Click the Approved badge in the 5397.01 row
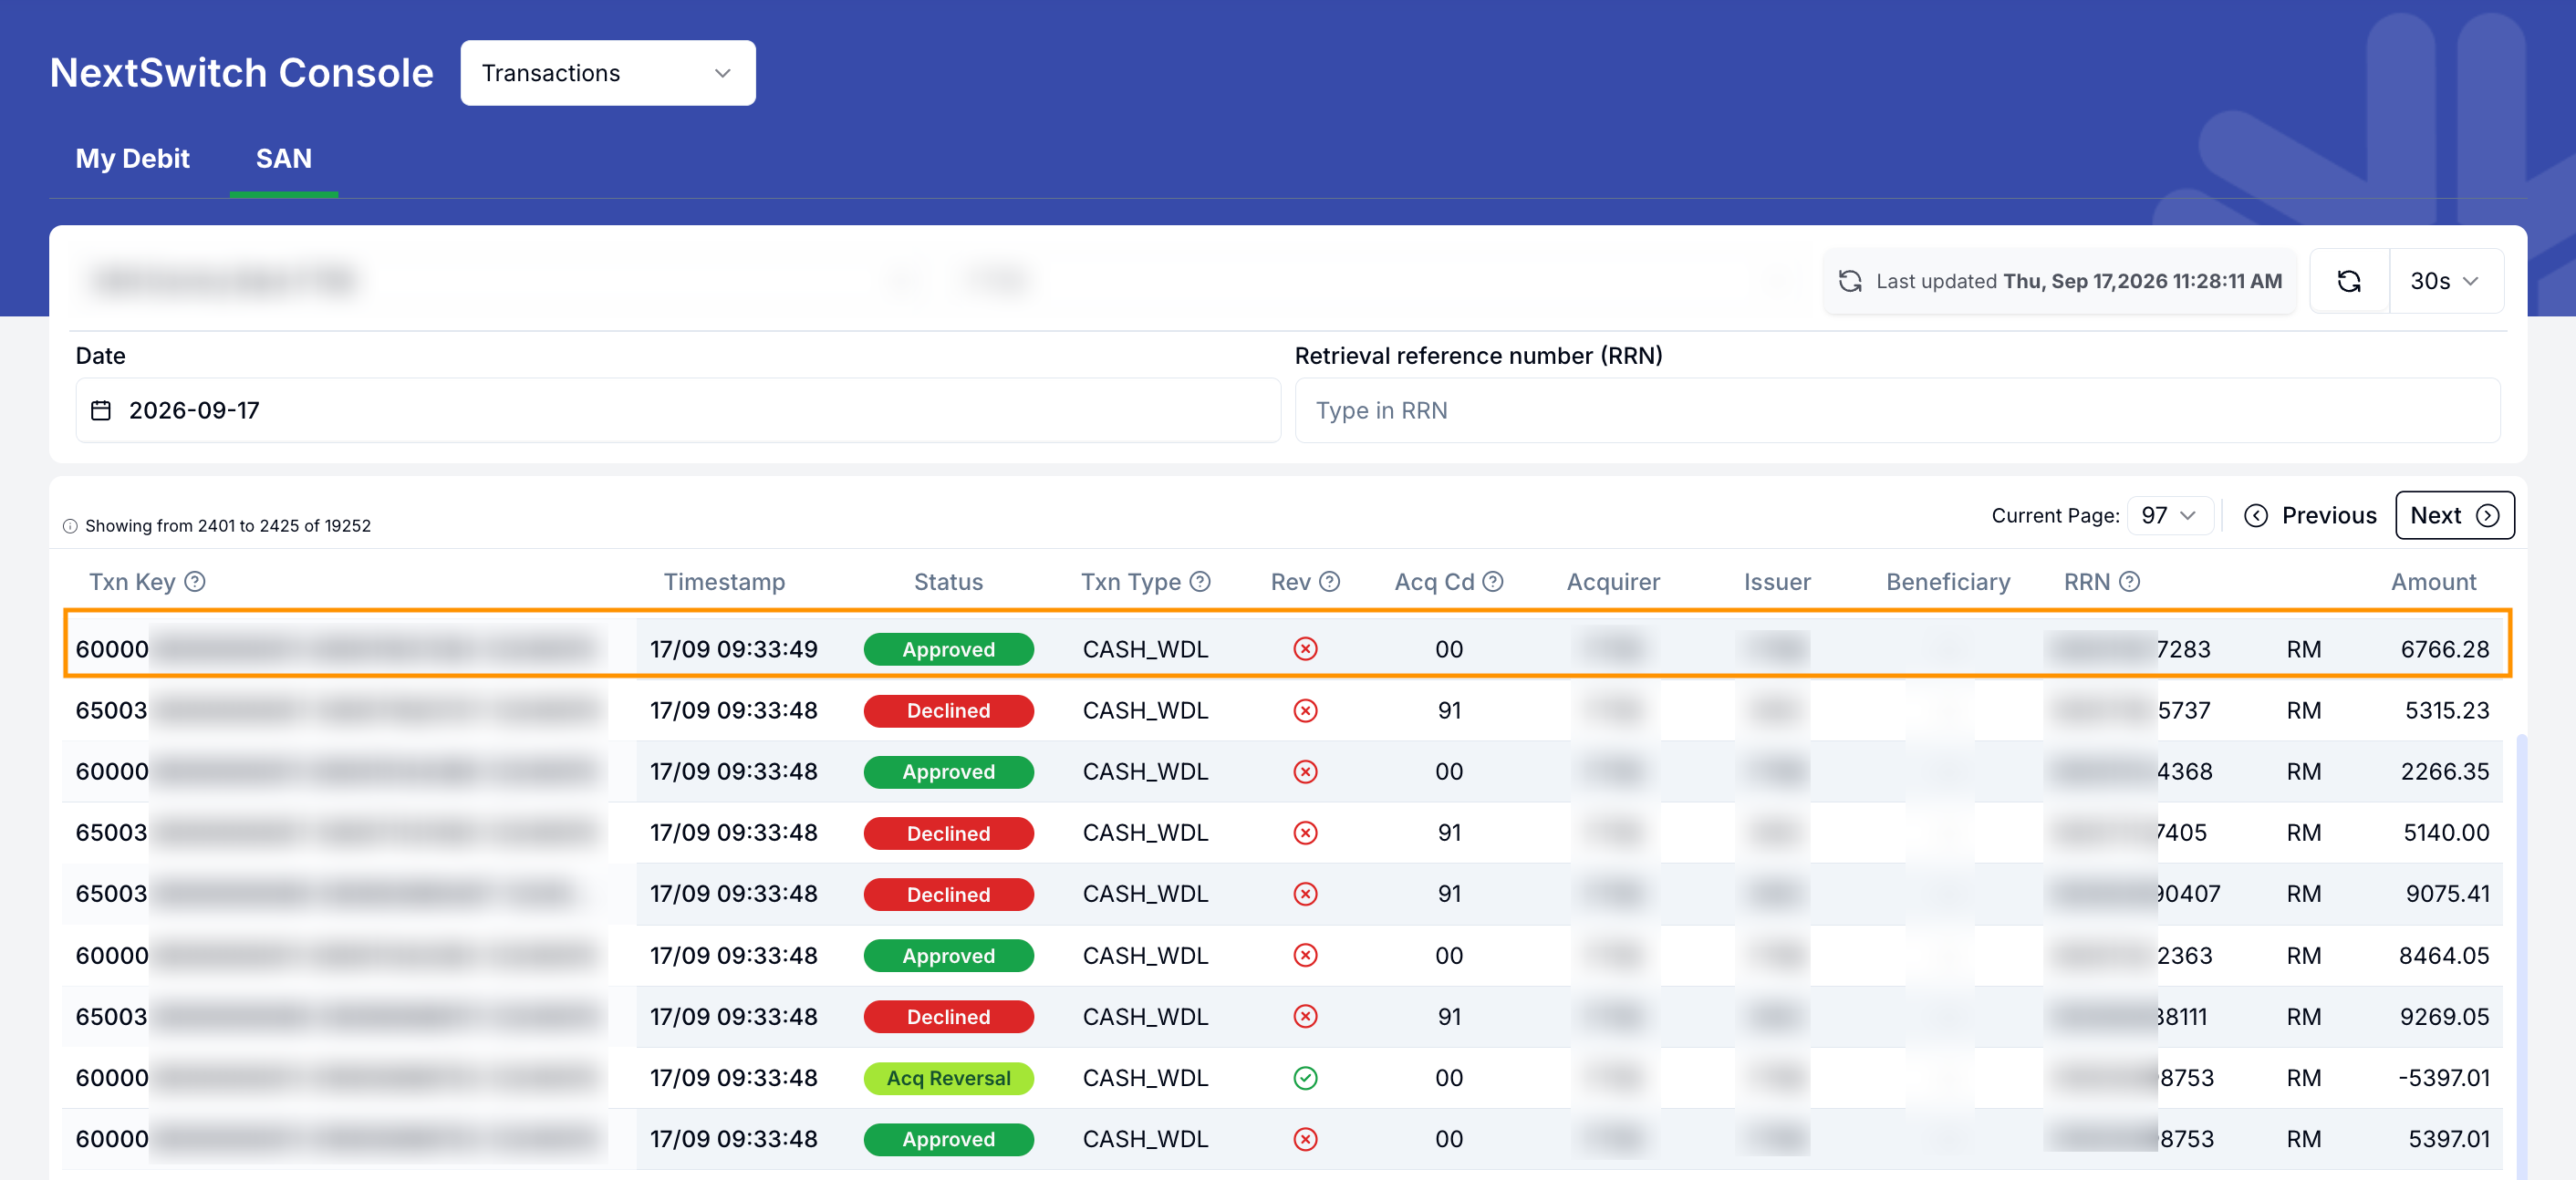This screenshot has width=2576, height=1180. click(x=948, y=1139)
